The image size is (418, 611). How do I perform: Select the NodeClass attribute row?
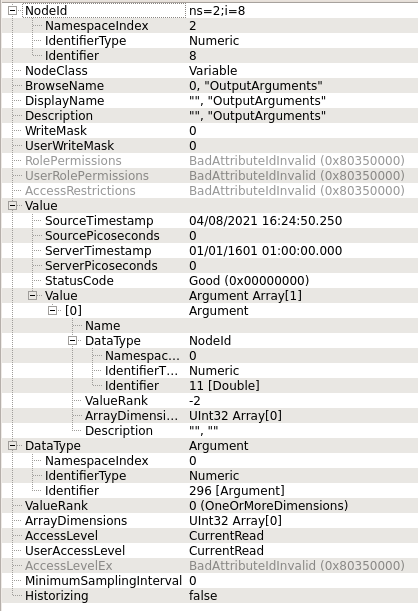click(210, 71)
